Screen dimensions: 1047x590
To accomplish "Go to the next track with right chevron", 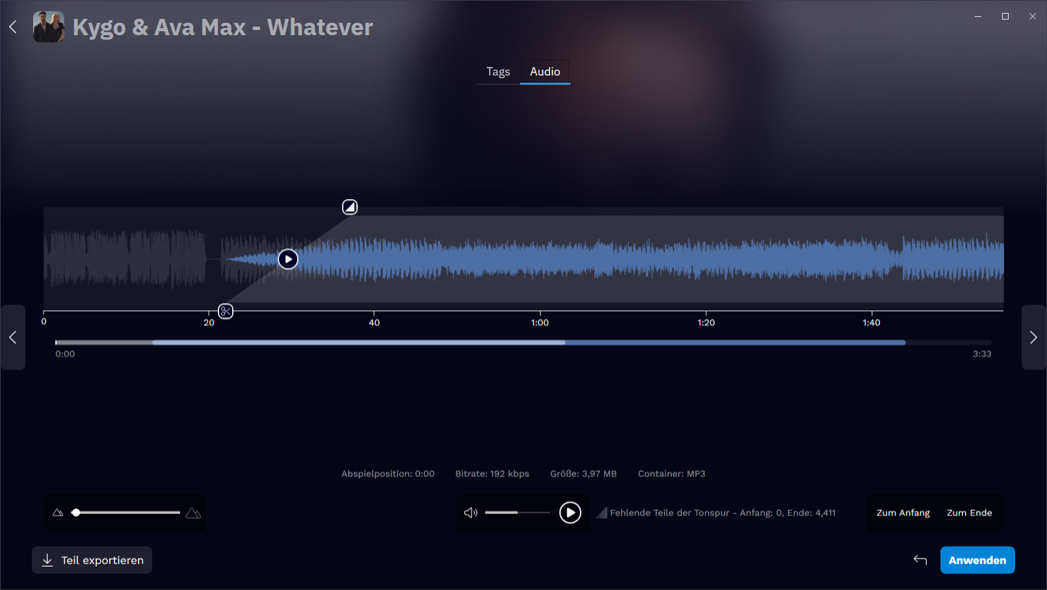I will 1033,338.
